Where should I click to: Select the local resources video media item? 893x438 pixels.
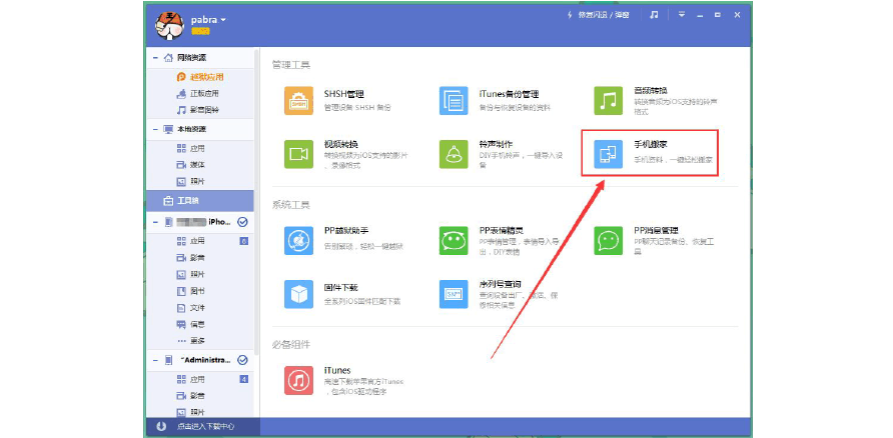(x=191, y=165)
